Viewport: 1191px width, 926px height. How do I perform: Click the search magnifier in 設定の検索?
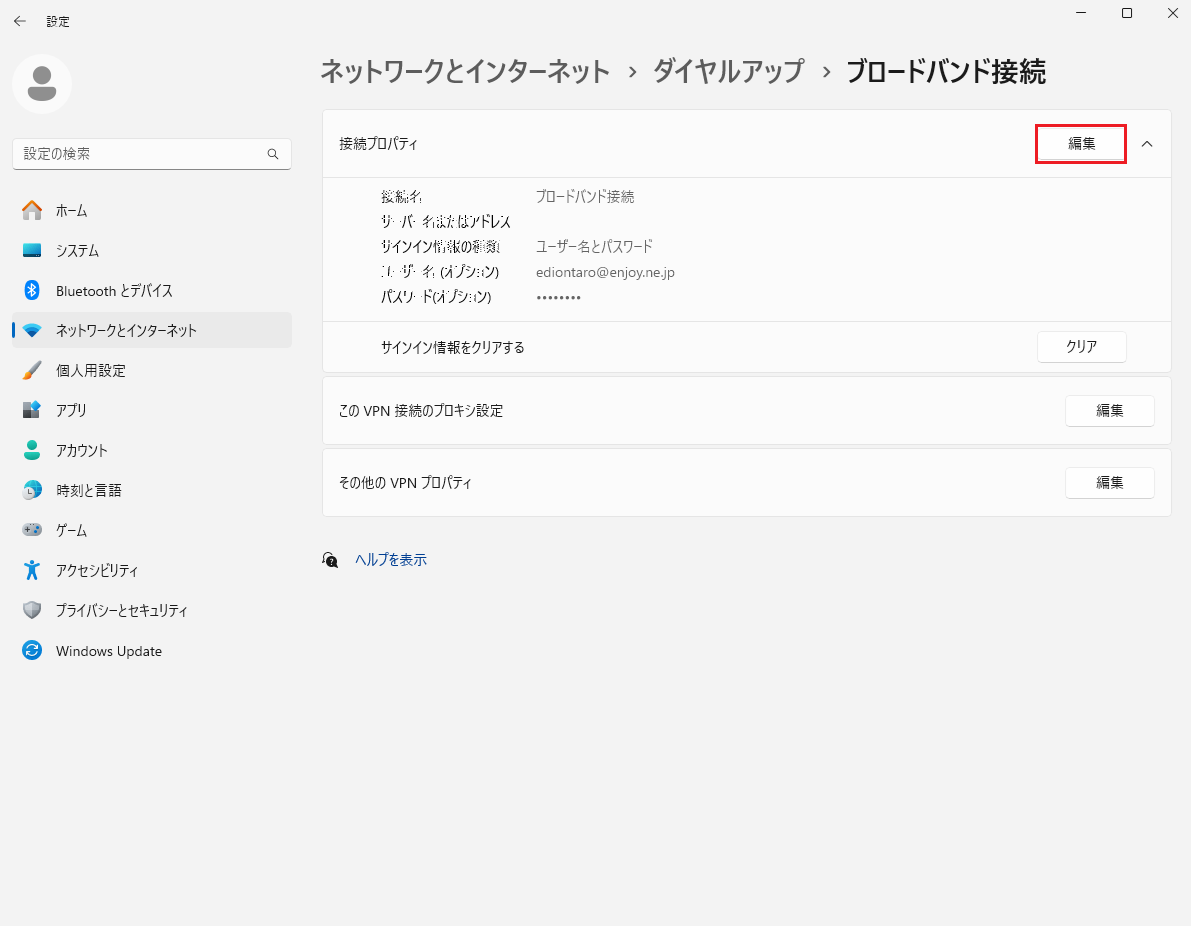[272, 154]
